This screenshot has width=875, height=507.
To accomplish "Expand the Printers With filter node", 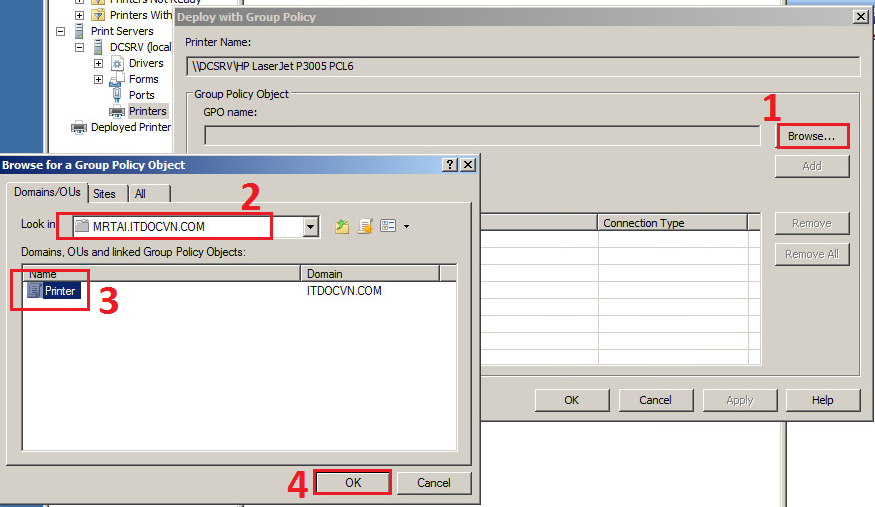I will coord(80,15).
